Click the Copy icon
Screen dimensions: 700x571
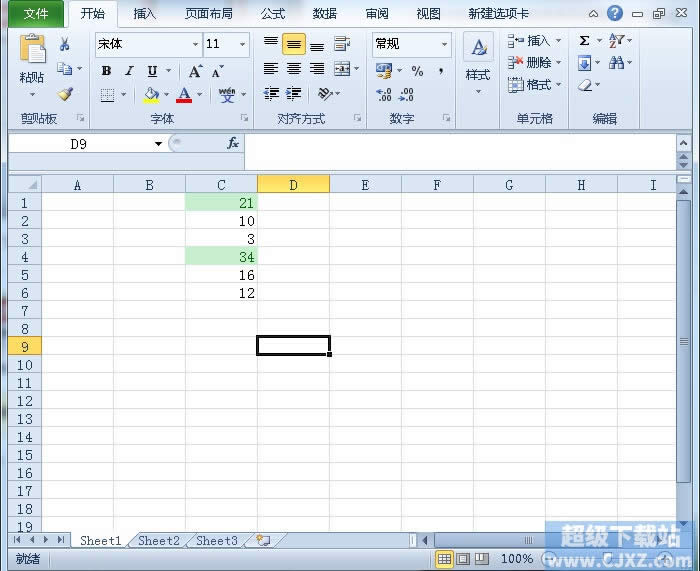tap(64, 69)
